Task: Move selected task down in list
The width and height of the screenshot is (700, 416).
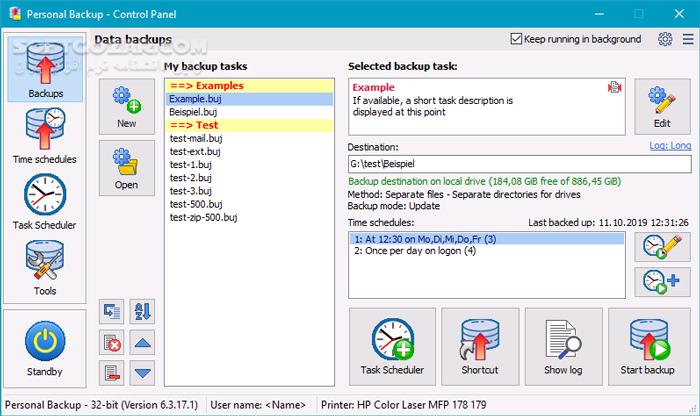Action: [x=142, y=373]
